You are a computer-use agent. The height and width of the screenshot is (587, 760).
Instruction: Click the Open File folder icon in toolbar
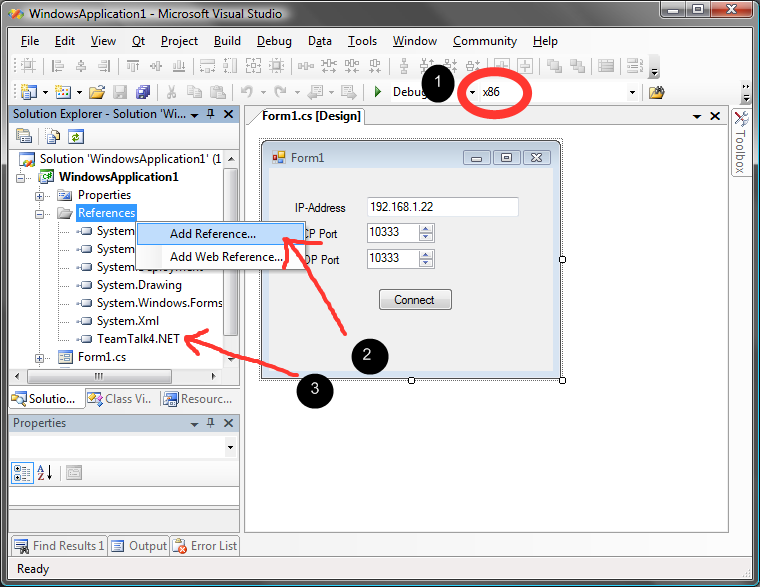[x=97, y=92]
